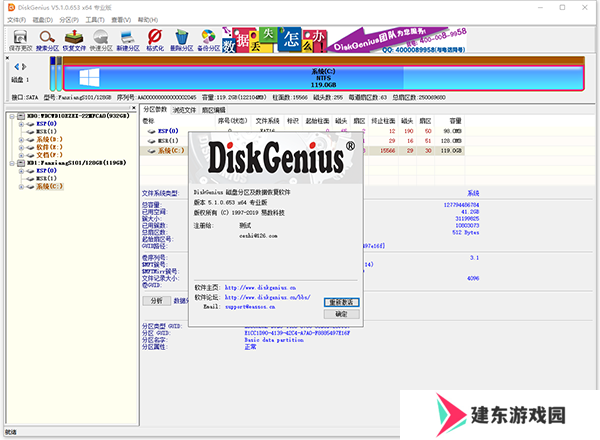Close the left tree panel with x
Screen dimensions: 600x440
(134, 108)
